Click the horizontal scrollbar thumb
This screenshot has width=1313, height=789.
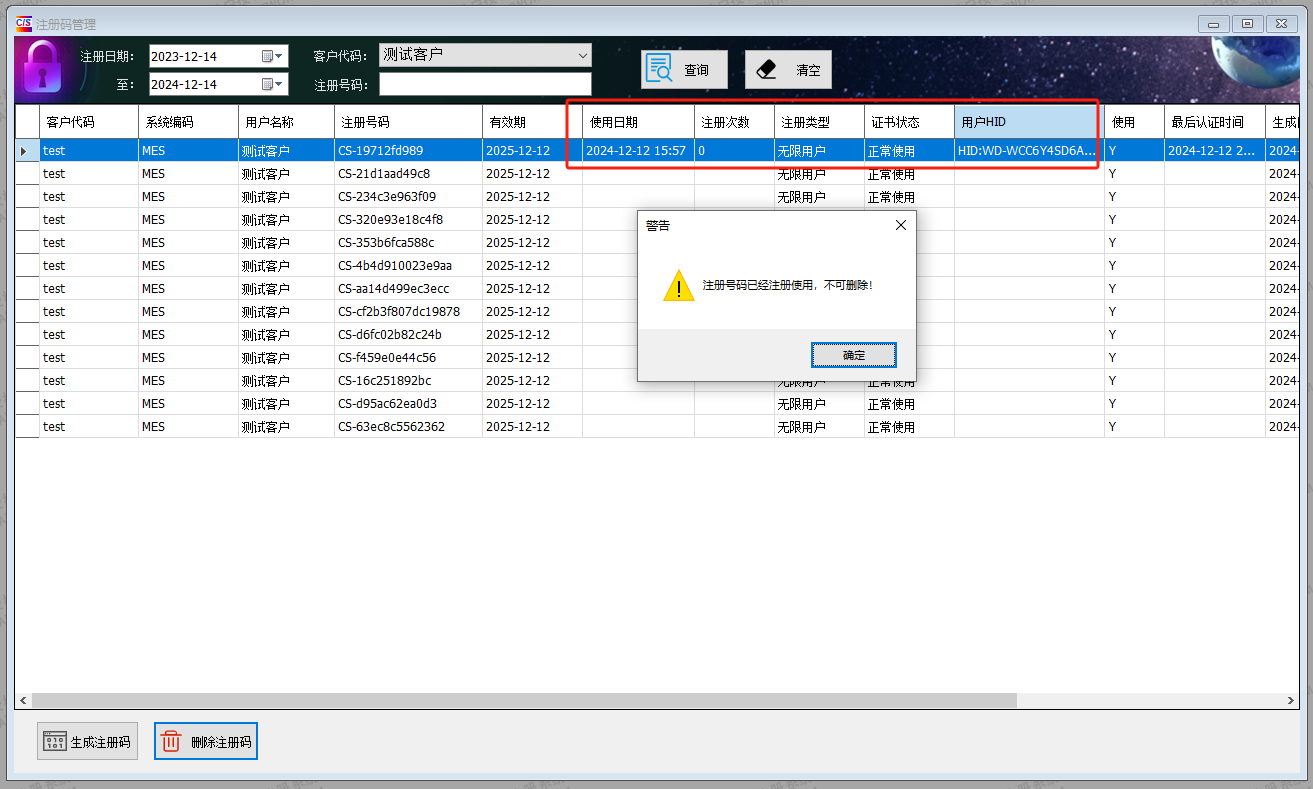point(524,701)
